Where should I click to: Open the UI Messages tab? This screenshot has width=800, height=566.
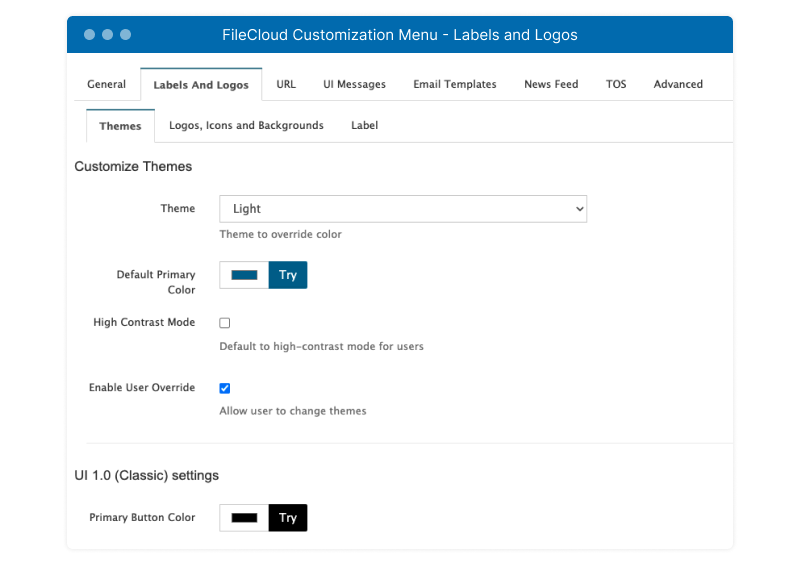354,84
